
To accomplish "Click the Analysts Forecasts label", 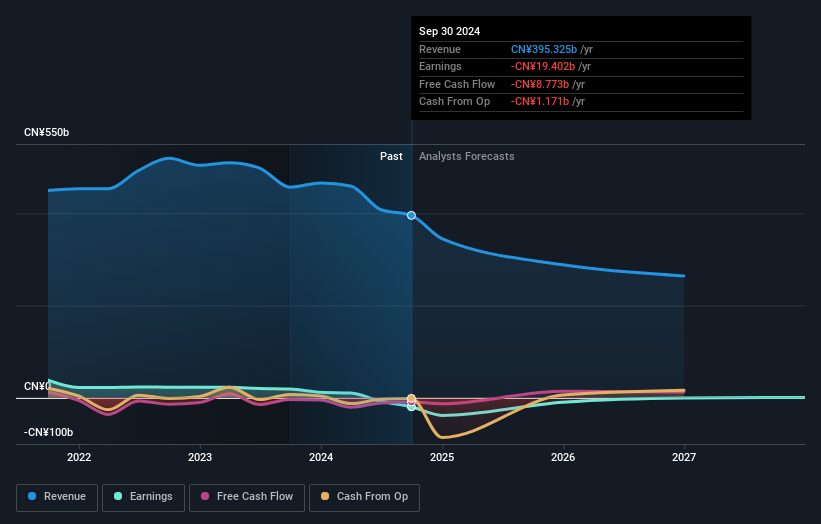I will [467, 157].
